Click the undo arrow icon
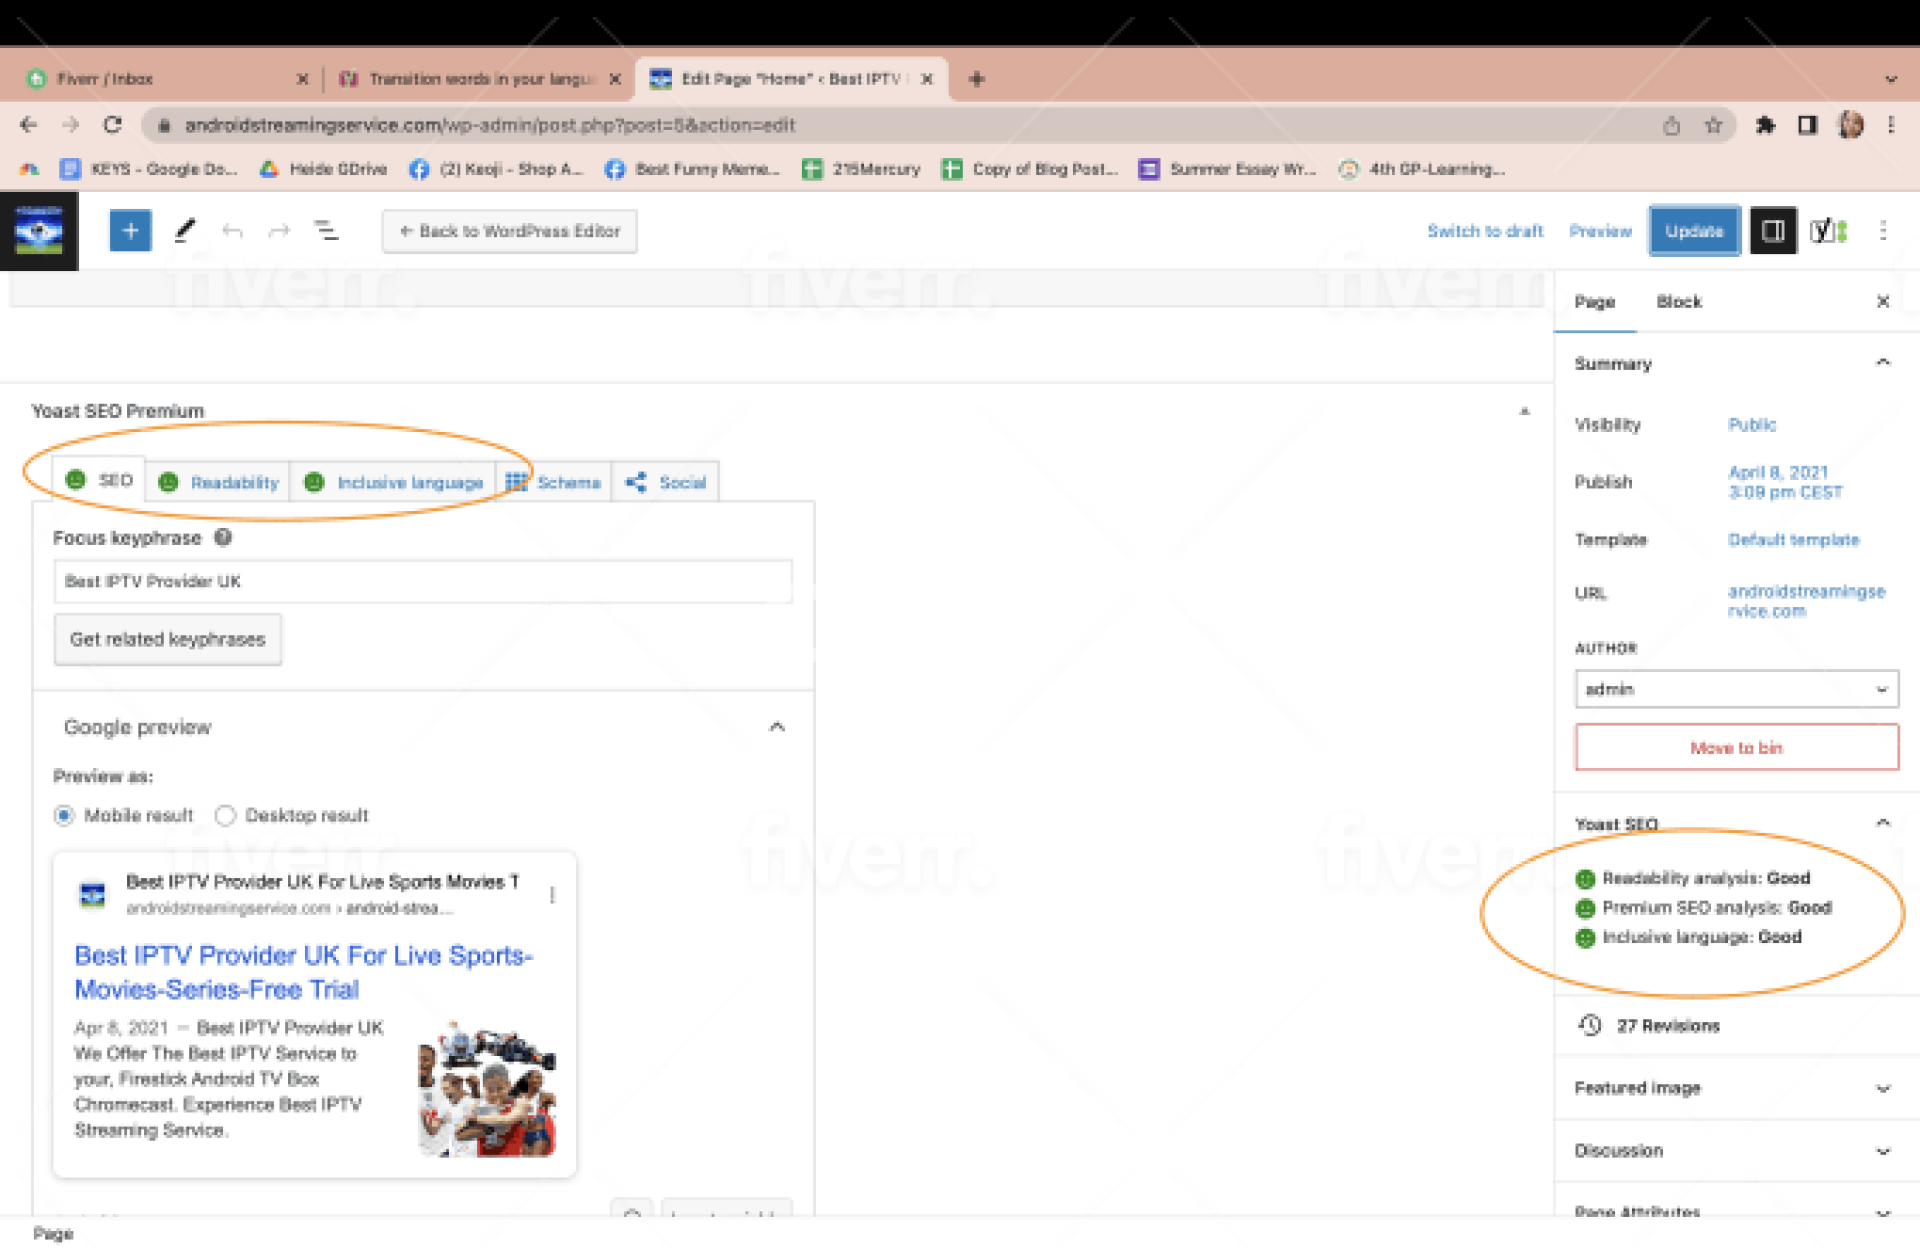 point(232,231)
